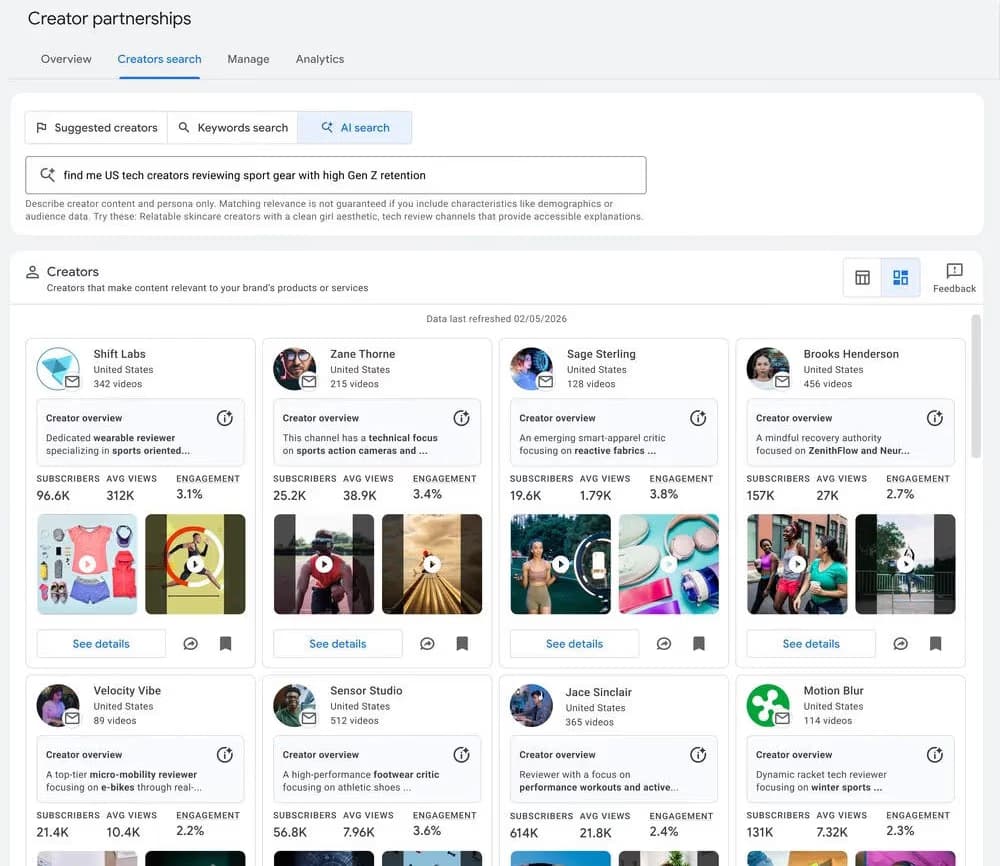This screenshot has width=1000, height=866.
Task: Switch to Keywords search mode
Action: coord(233,128)
